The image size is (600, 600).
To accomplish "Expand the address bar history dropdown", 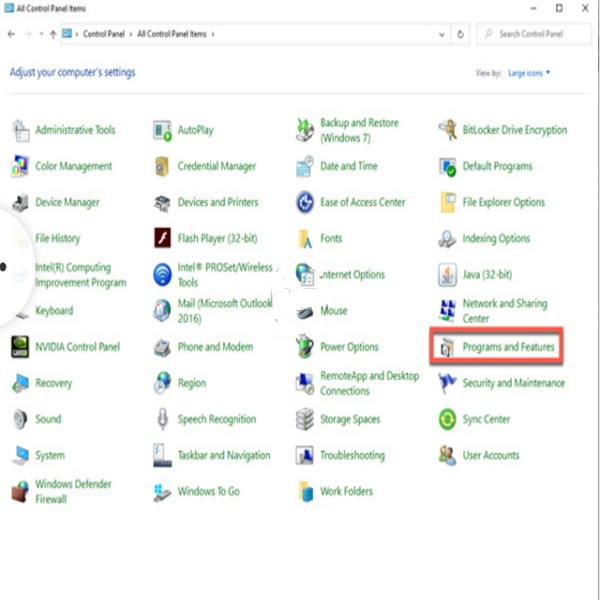I will point(441,34).
